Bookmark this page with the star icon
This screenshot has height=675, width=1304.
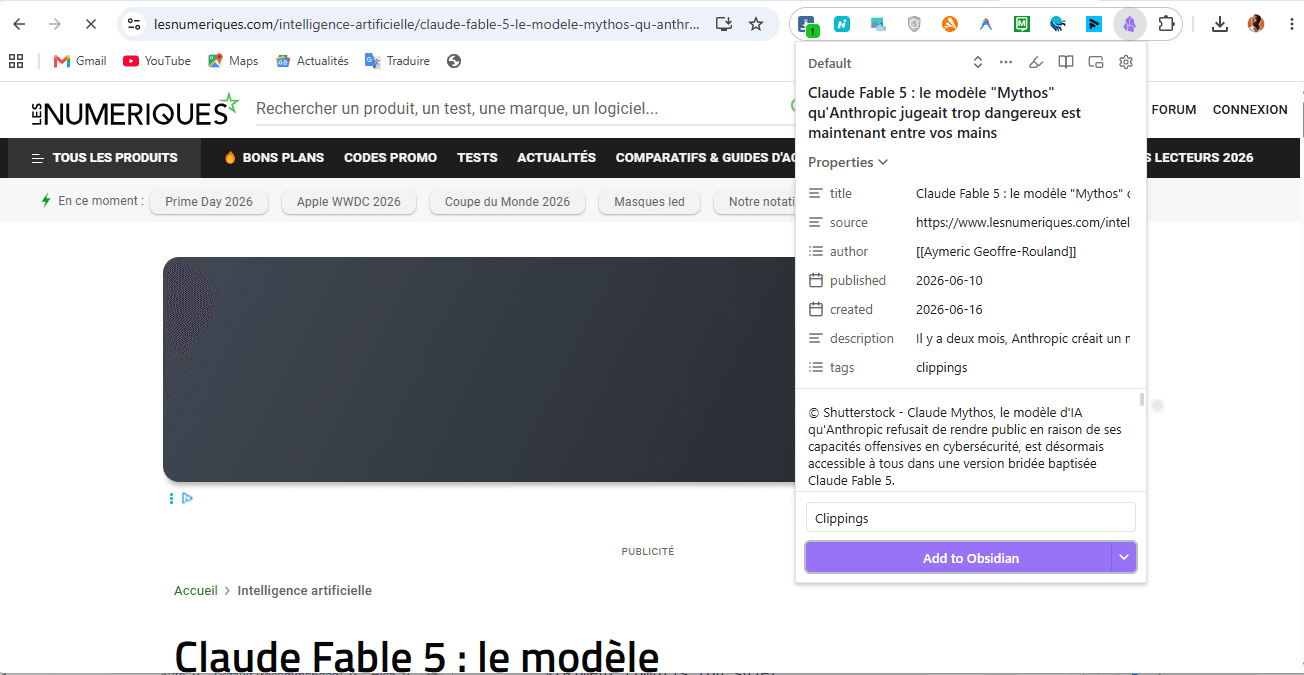tap(756, 24)
